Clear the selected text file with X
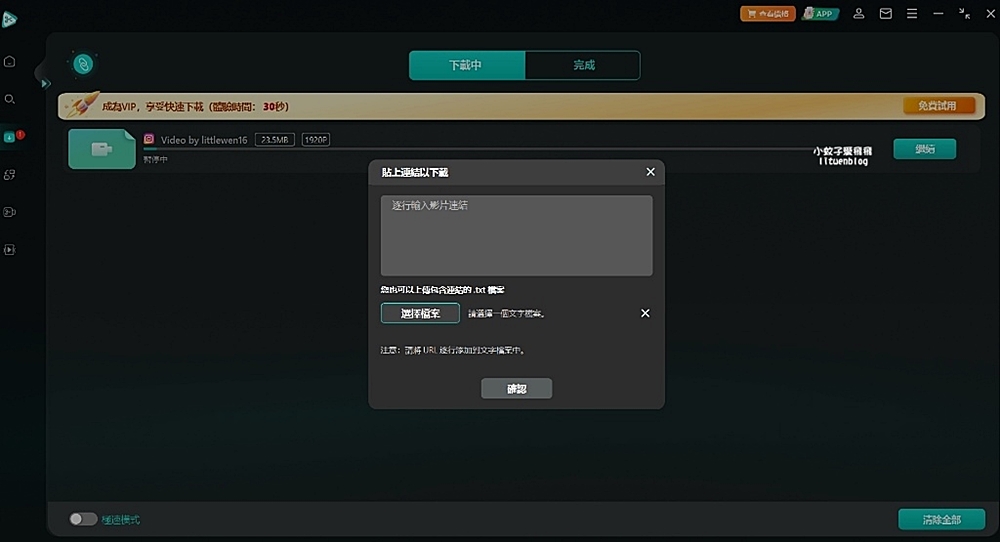 (645, 313)
